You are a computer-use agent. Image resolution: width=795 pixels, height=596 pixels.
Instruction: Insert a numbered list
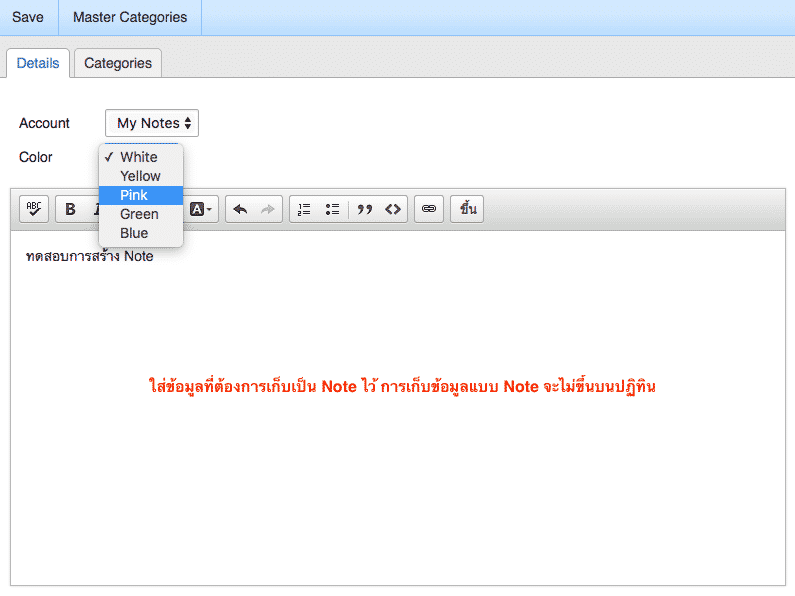tap(304, 209)
